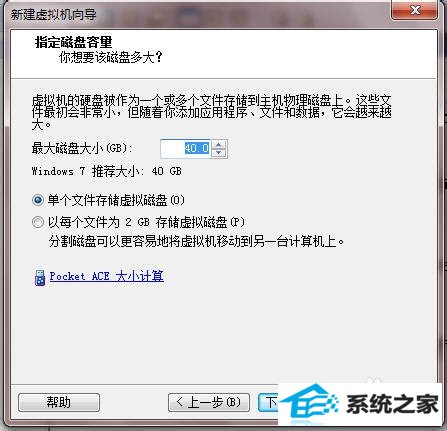Image resolution: width=447 pixels, height=431 pixels.
Task: Click the Pocket ACE USB device icon
Action: click(x=40, y=277)
